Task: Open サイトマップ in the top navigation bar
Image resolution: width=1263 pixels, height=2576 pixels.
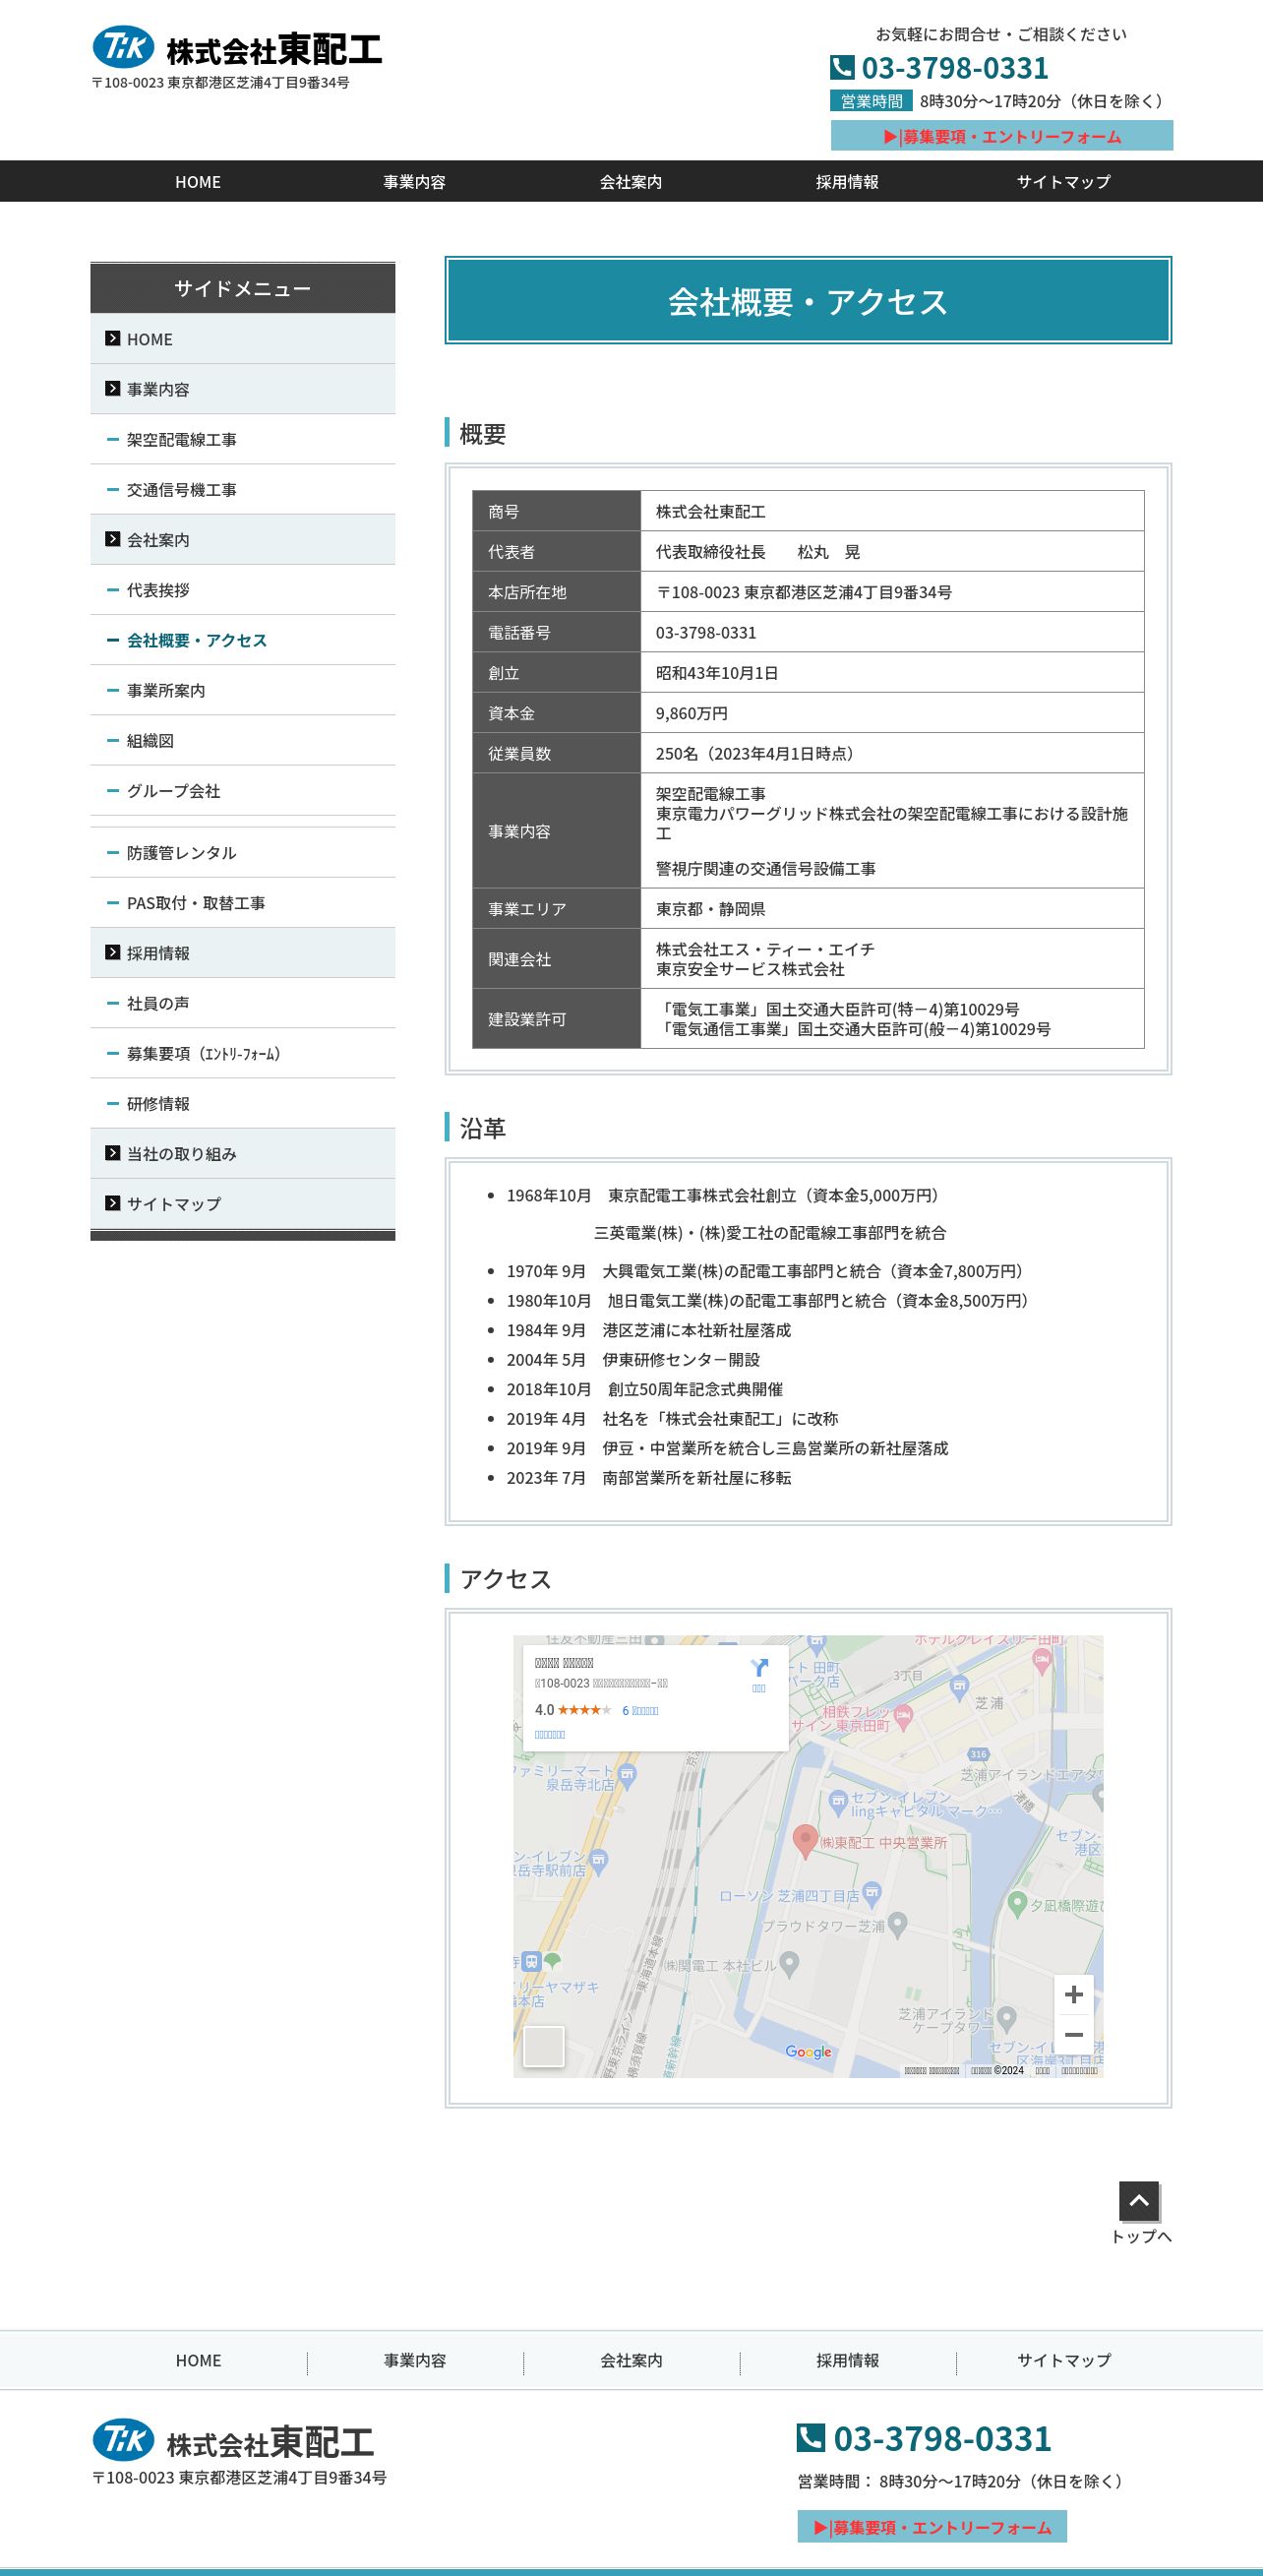Action: [1063, 182]
